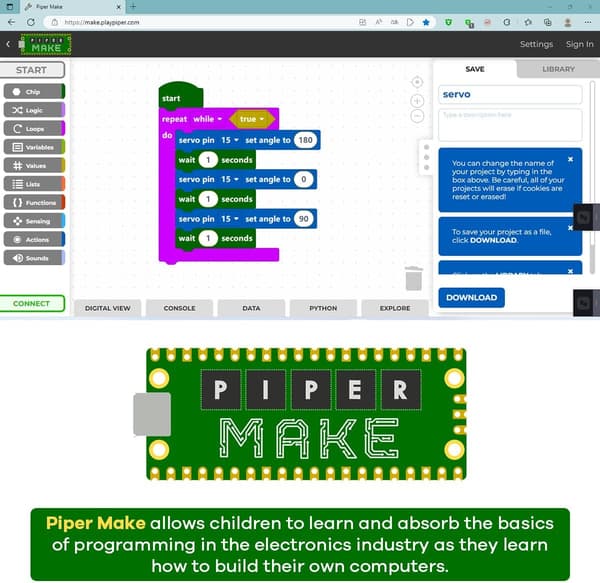
Task: Center the workspace with the crosshair icon
Action: click(x=417, y=82)
